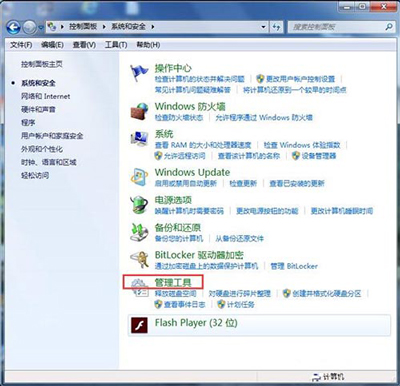Image resolution: width=400 pixels, height=386 pixels.
Task: Select 系统和安全 breadcrumb in address bar
Action: [x=129, y=26]
